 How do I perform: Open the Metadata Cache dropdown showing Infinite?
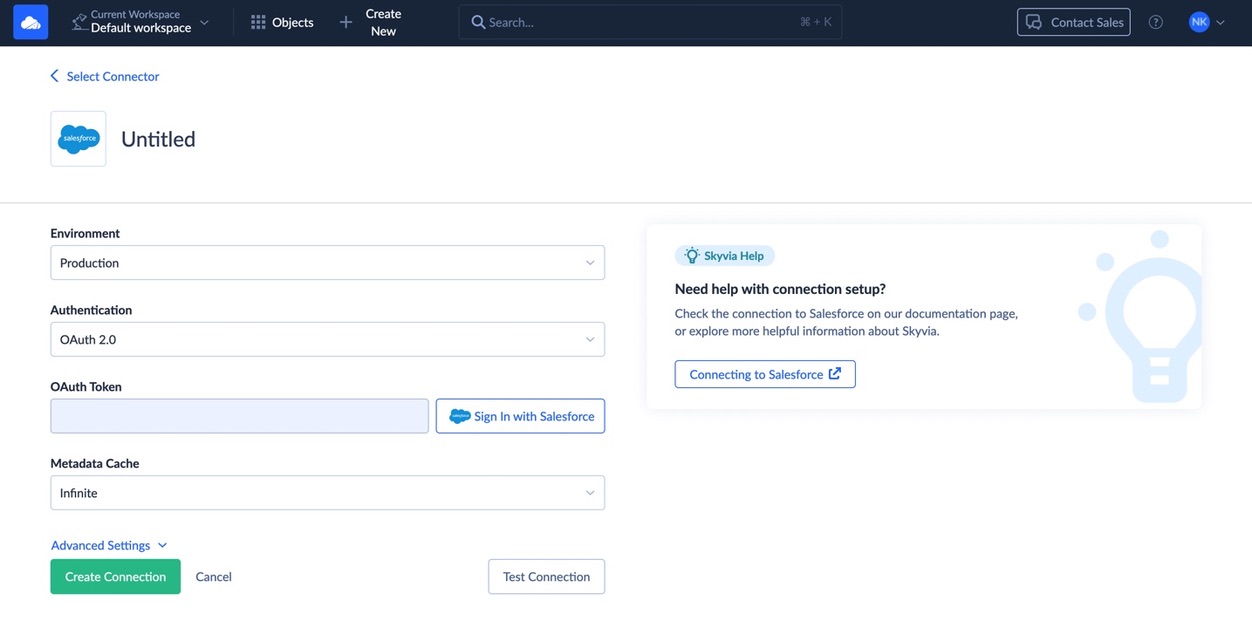[328, 492]
